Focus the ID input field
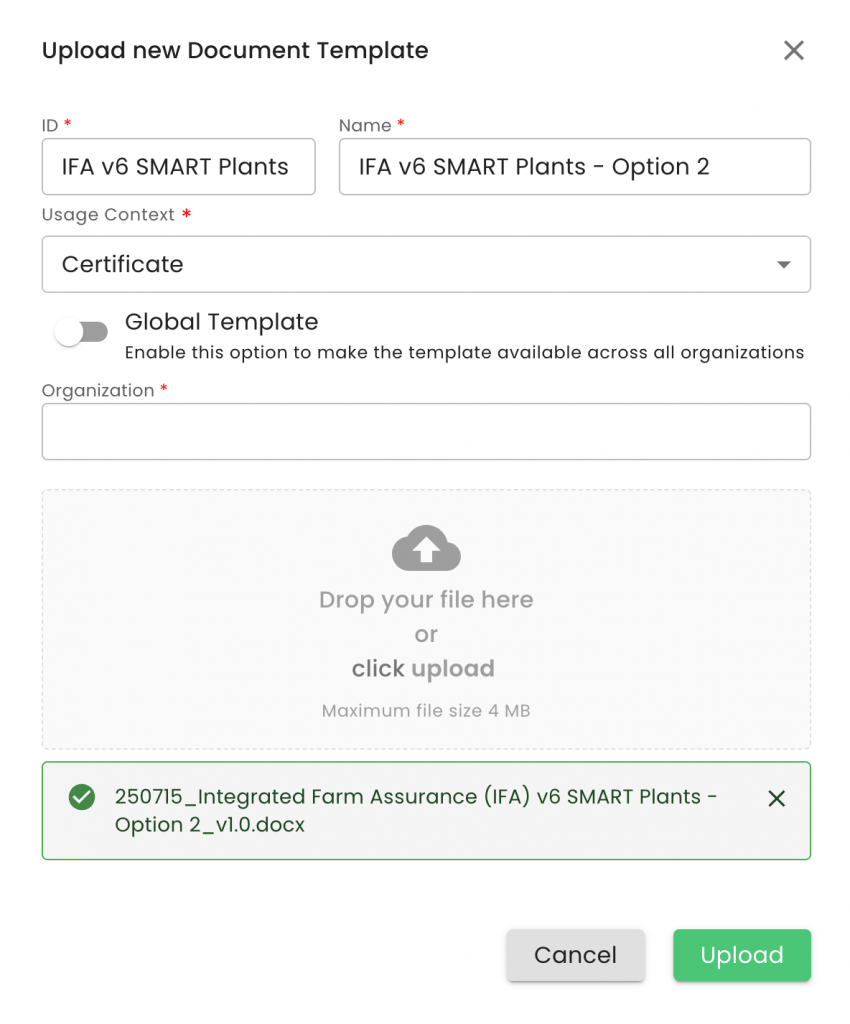Image resolution: width=850 pixels, height=1024 pixels. point(178,167)
